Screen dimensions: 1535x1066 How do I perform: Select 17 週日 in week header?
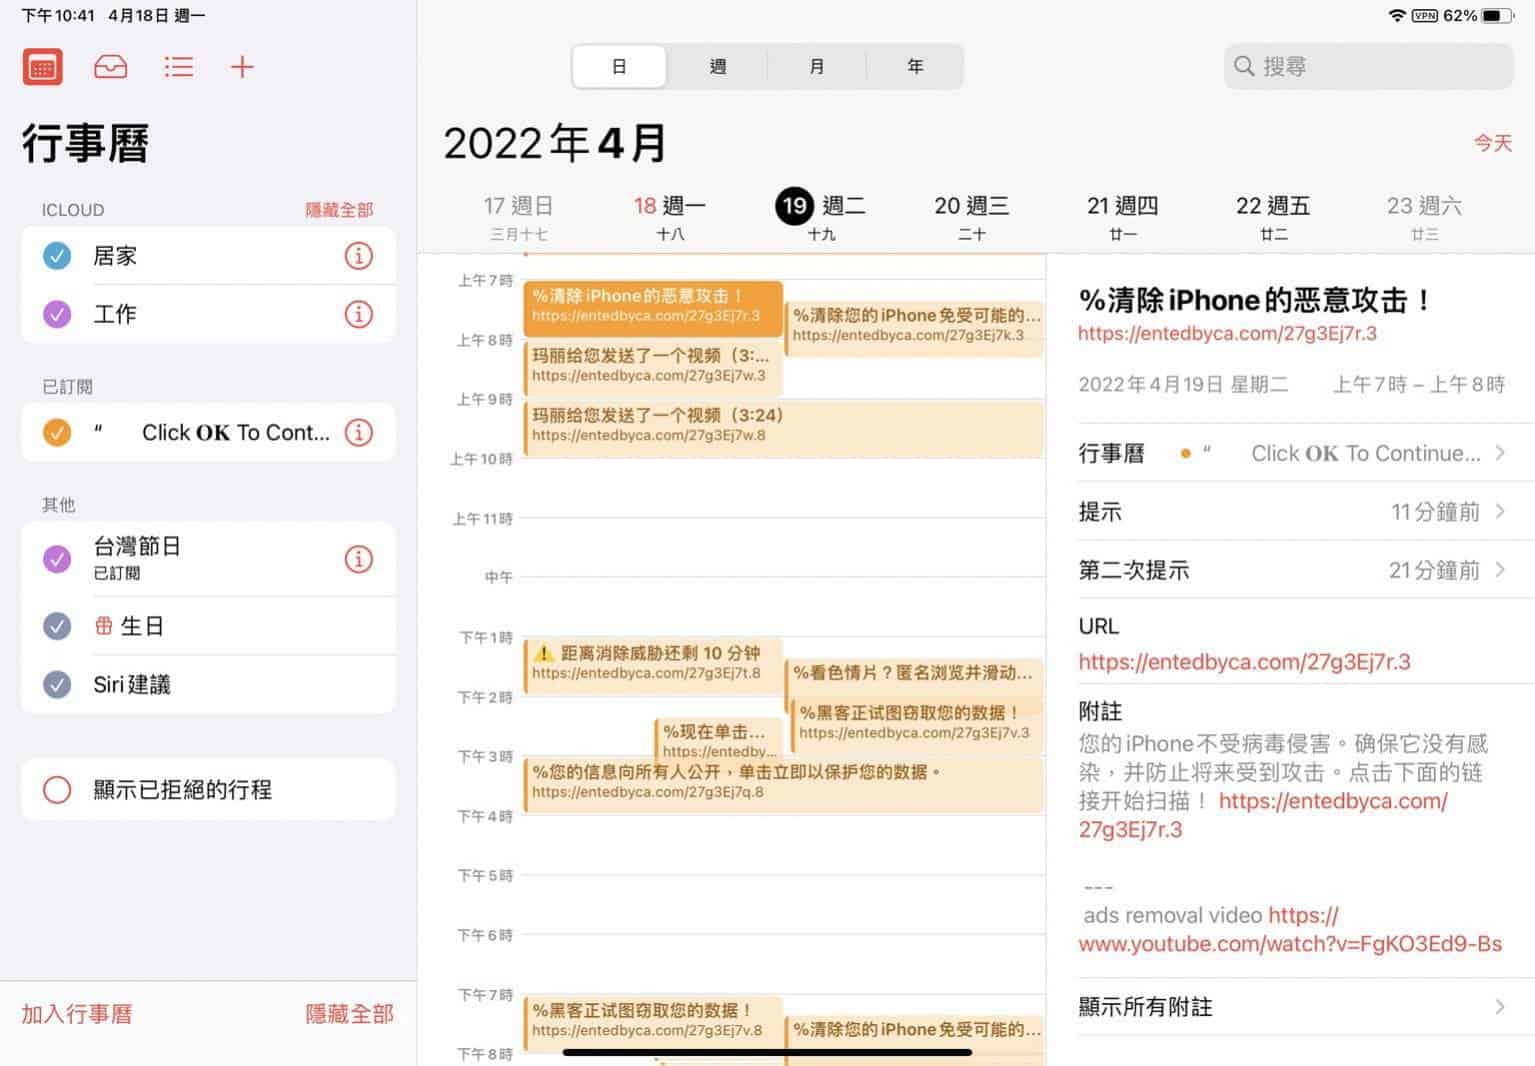(x=518, y=217)
